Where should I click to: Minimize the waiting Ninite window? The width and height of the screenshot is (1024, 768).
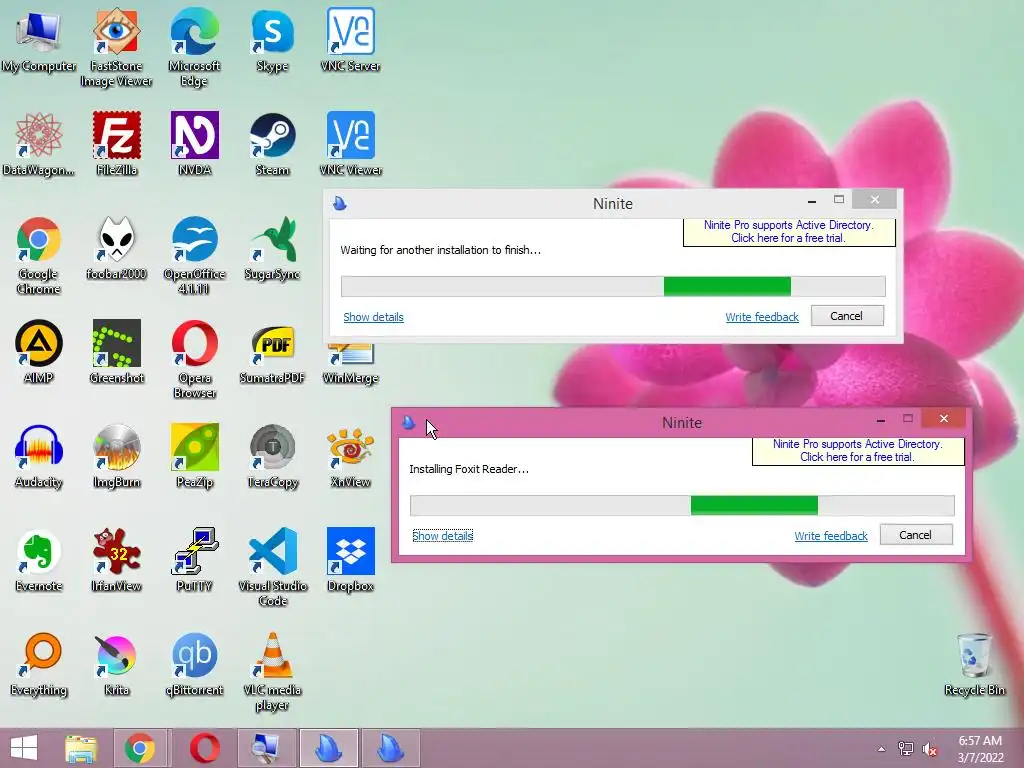(x=812, y=200)
